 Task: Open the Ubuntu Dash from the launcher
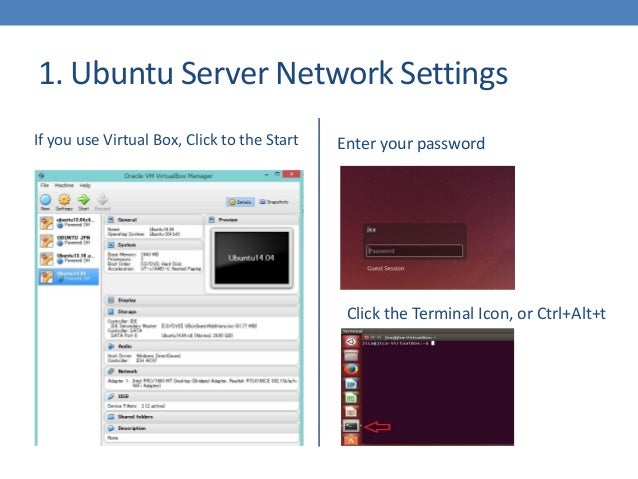(351, 341)
